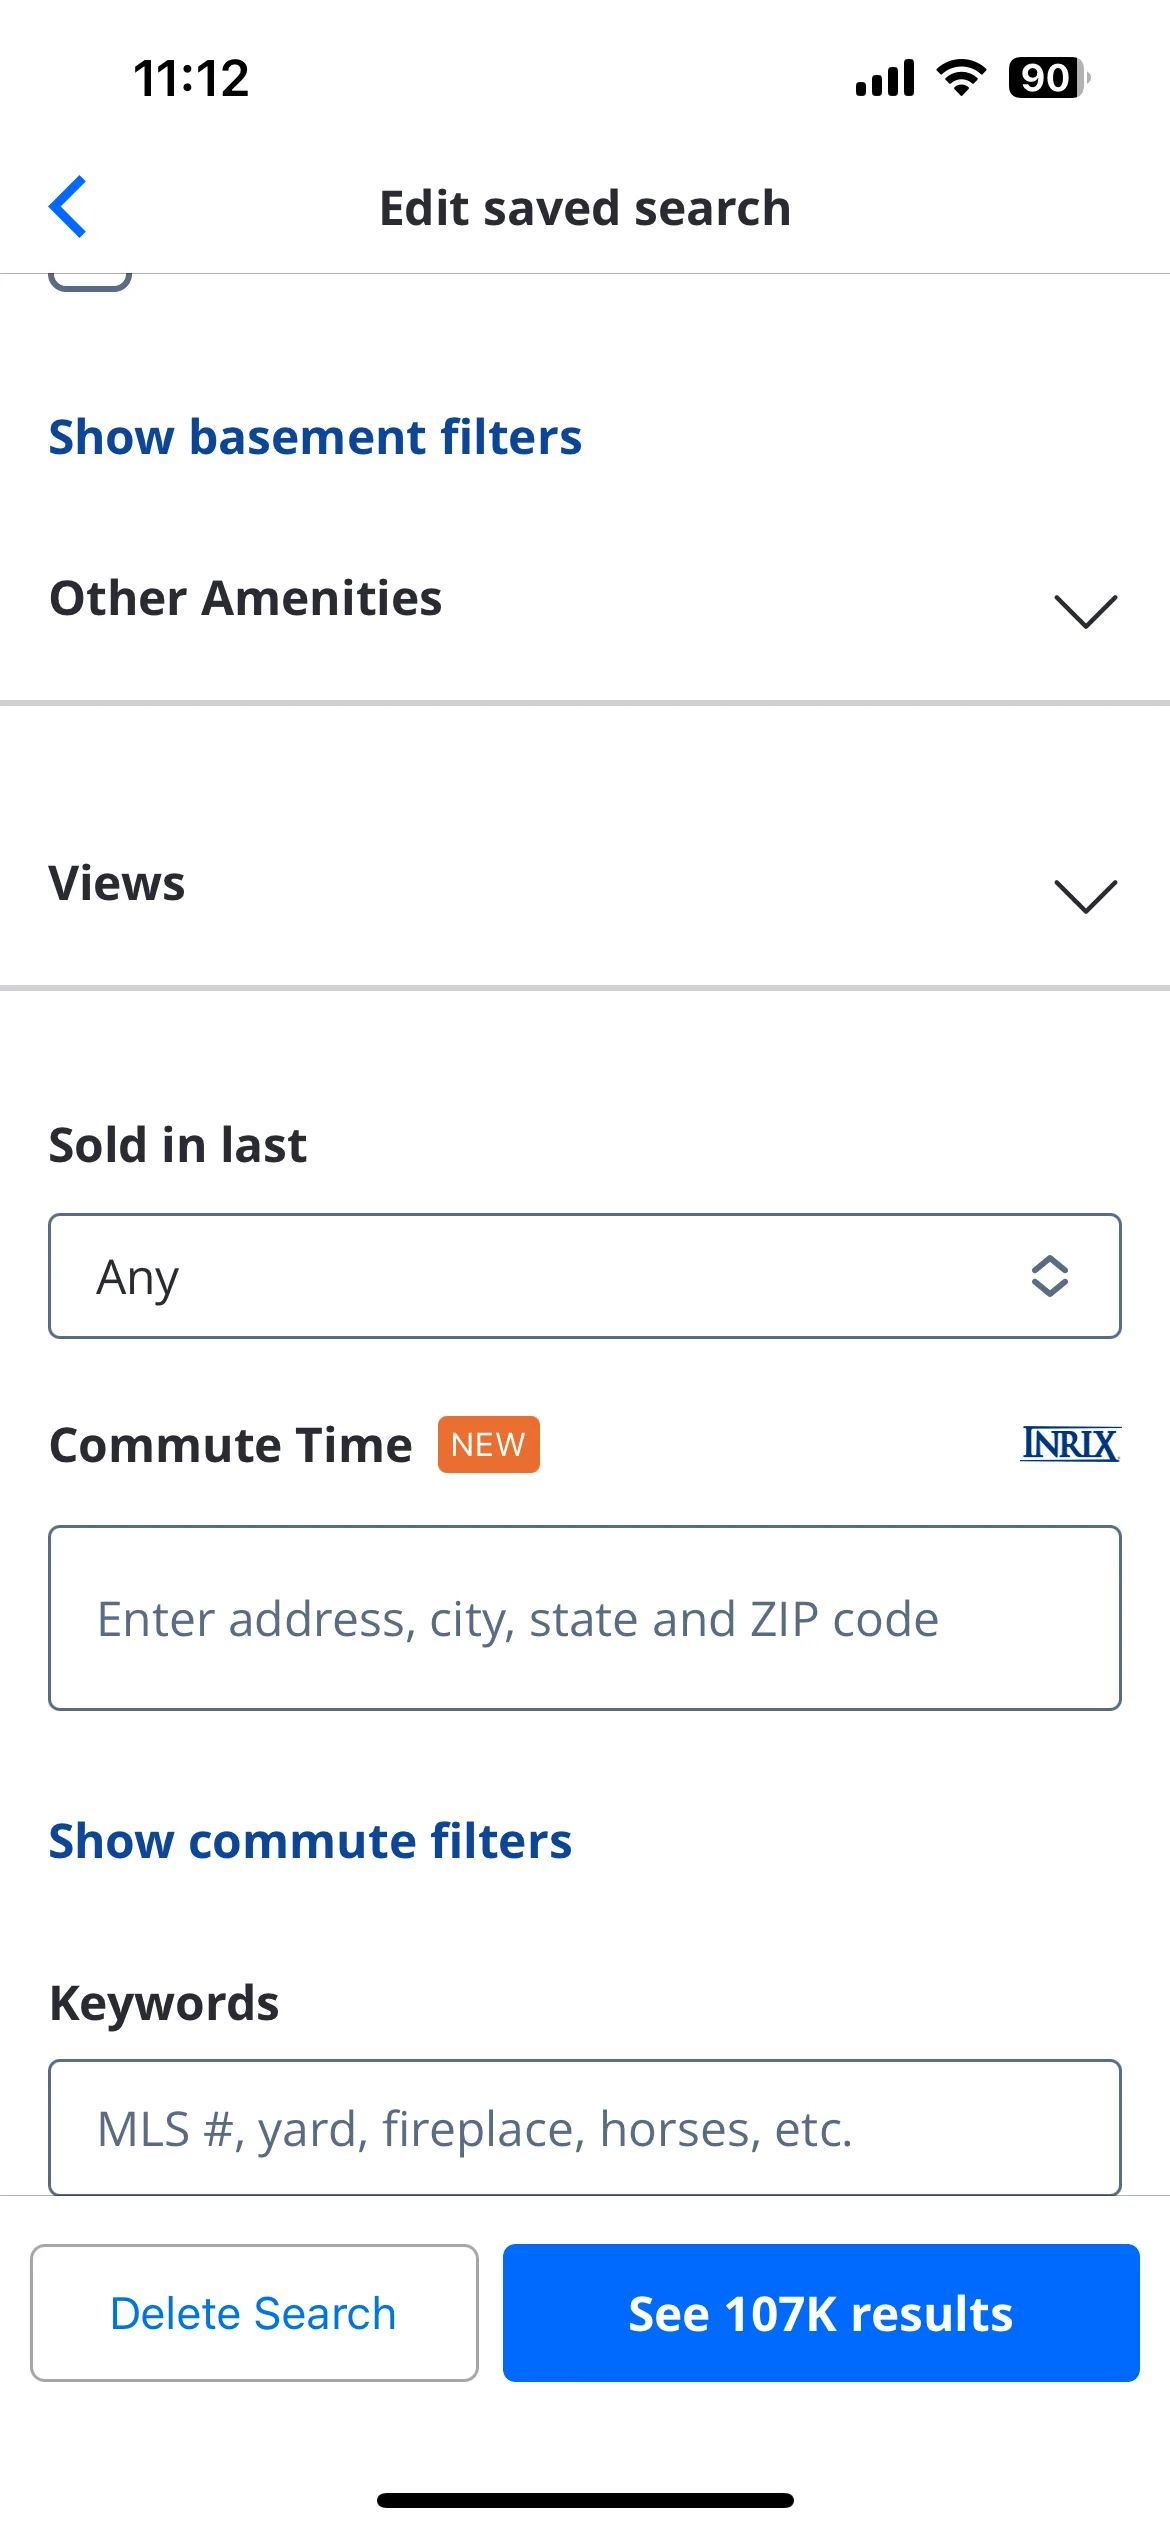Image resolution: width=1170 pixels, height=2532 pixels.
Task: Tap the Views section heading
Action: pos(117,883)
